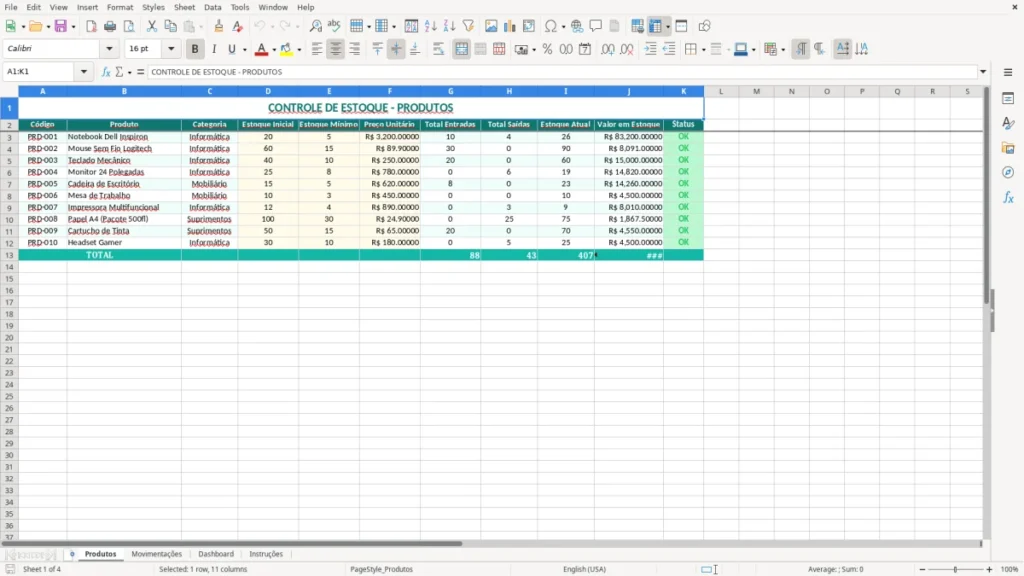Run the Spelling check icon
This screenshot has height=576, width=1024.
coord(334,26)
